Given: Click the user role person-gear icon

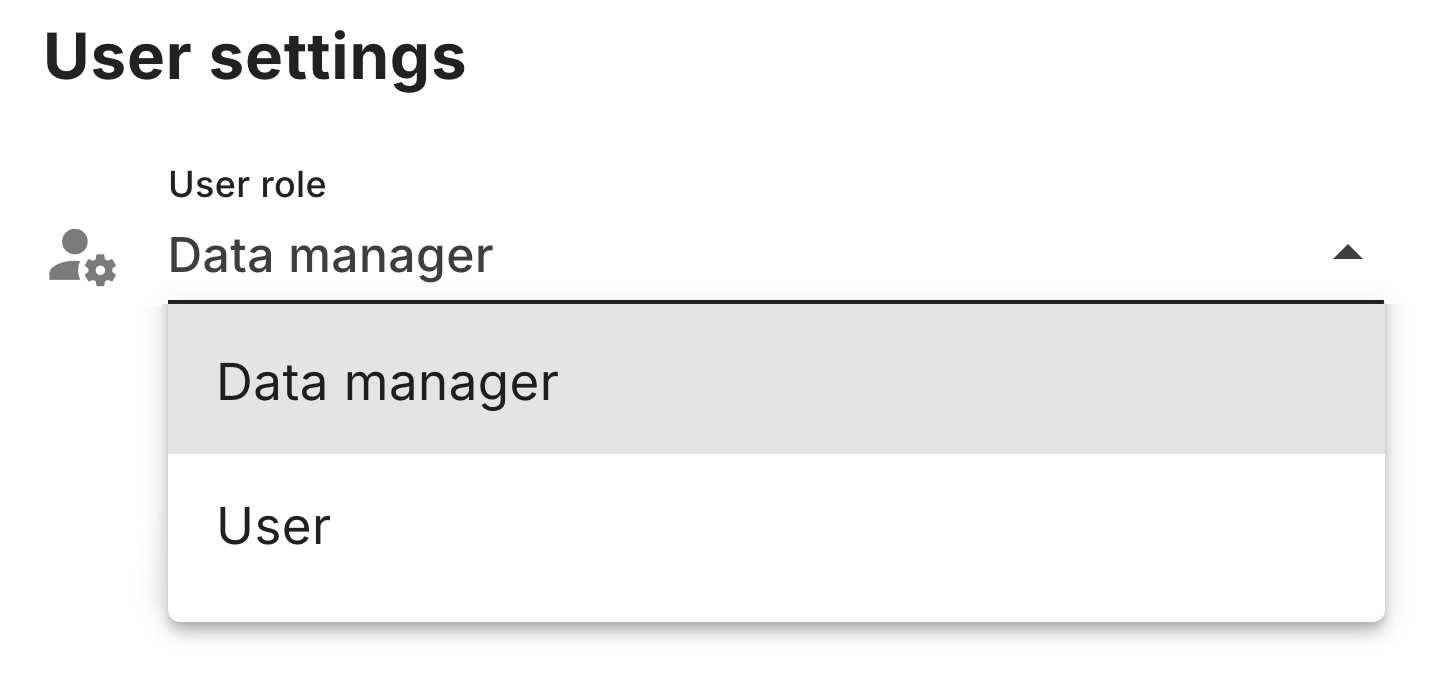Looking at the screenshot, I should click(x=83, y=257).
